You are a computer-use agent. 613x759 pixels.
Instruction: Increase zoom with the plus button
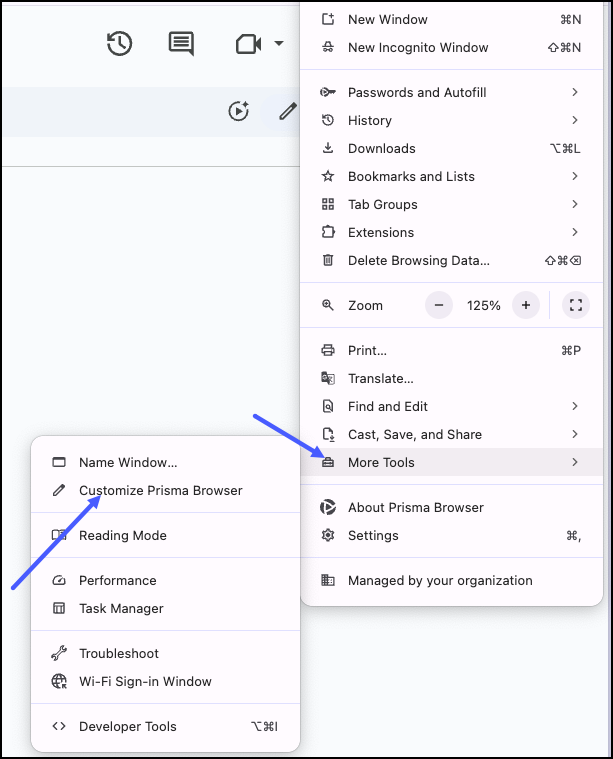526,305
